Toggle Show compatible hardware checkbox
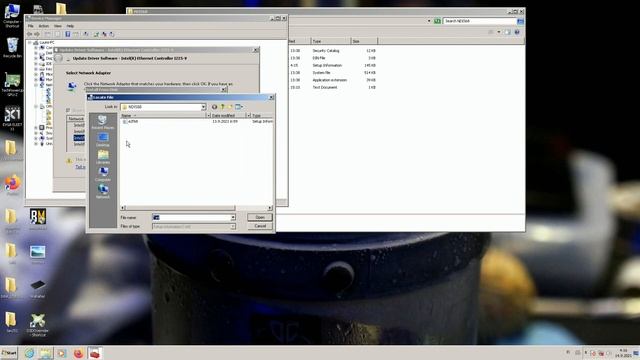The height and width of the screenshot is (360, 640). (x=68, y=110)
